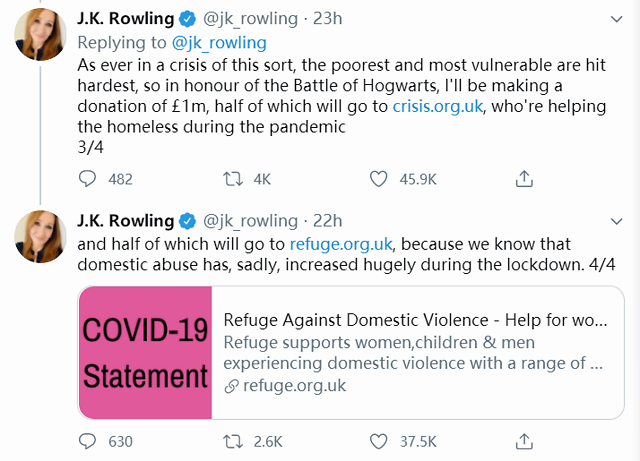Image resolution: width=640 pixels, height=461 pixels.
Task: Retweet the 3/4 tweet with 4K retweets
Action: click(x=233, y=178)
